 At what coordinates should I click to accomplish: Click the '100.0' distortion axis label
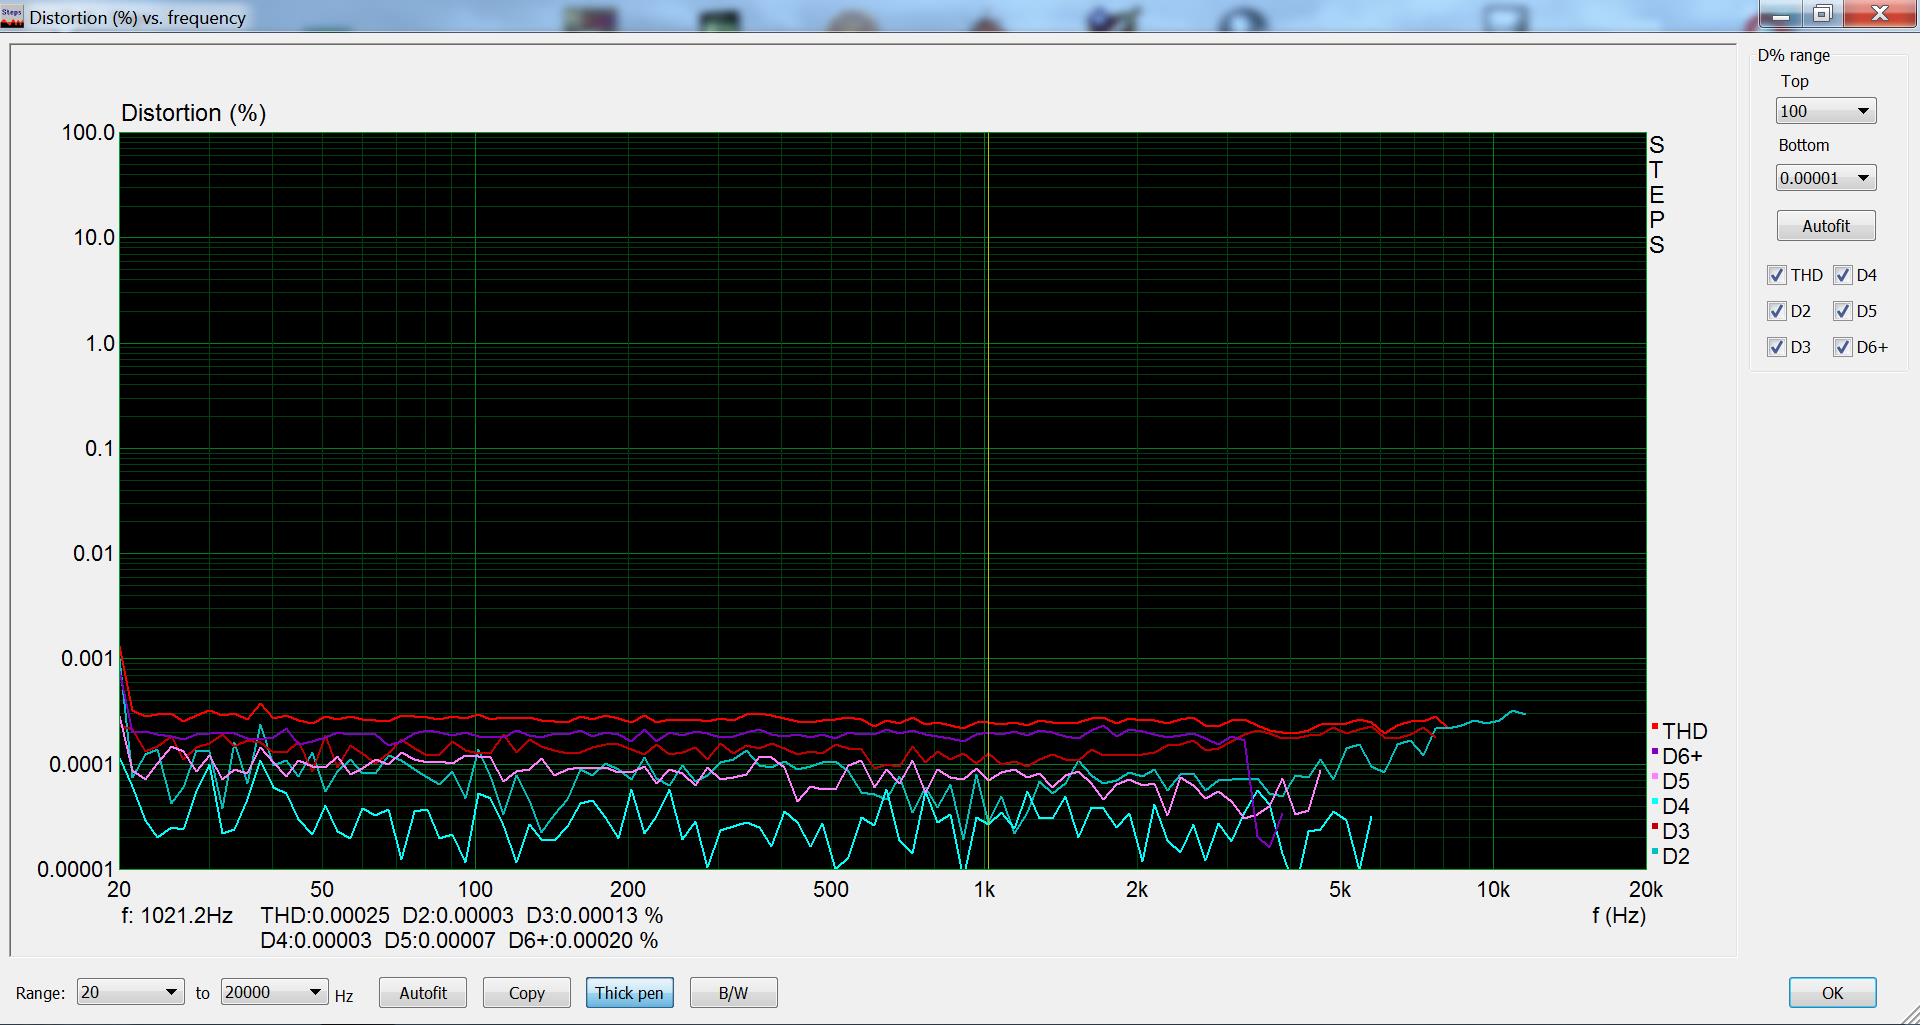[89, 132]
